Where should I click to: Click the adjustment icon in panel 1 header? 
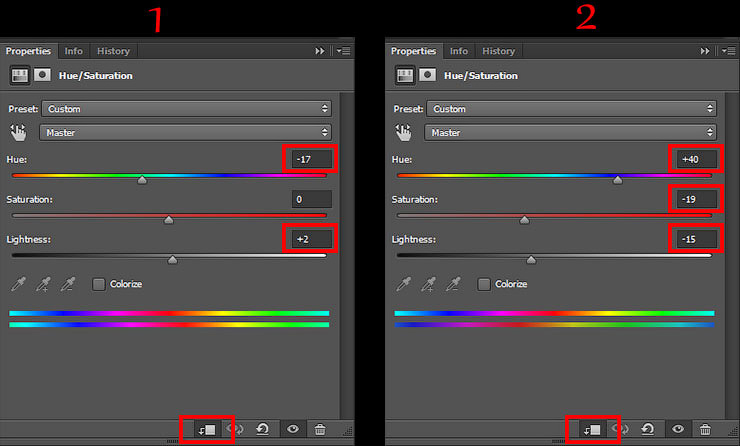[x=19, y=76]
